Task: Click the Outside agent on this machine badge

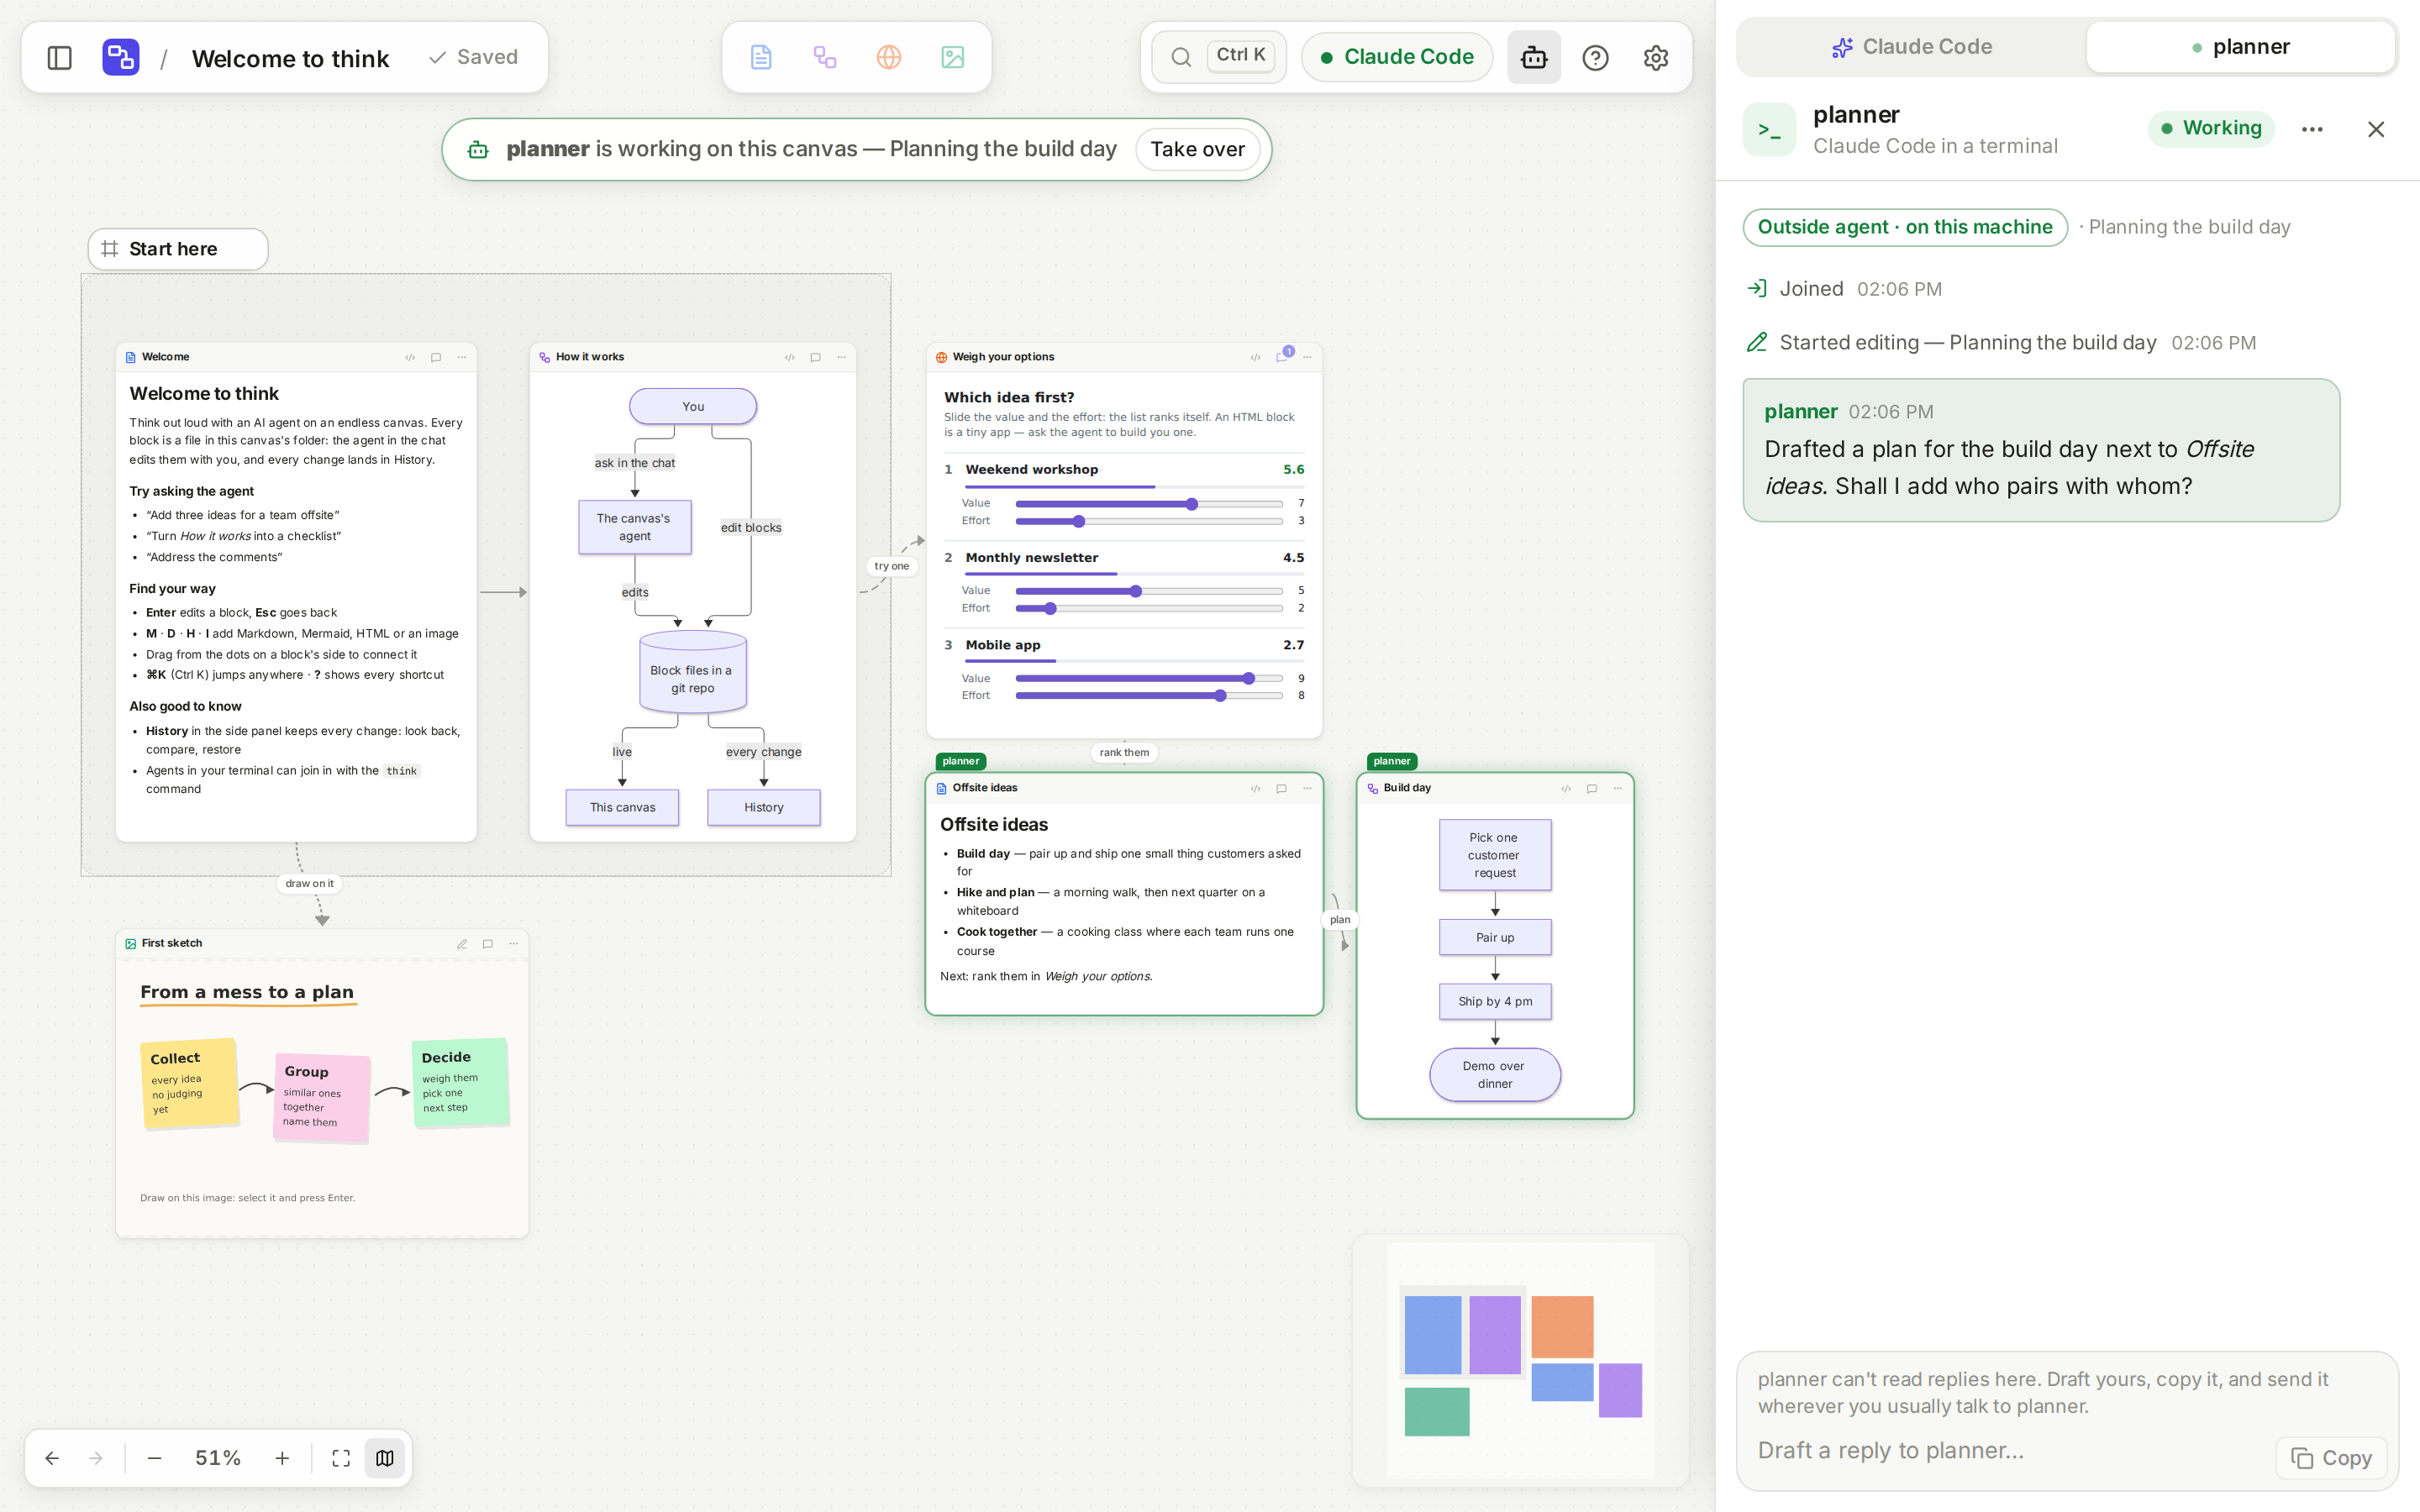Action: pos(1905,227)
